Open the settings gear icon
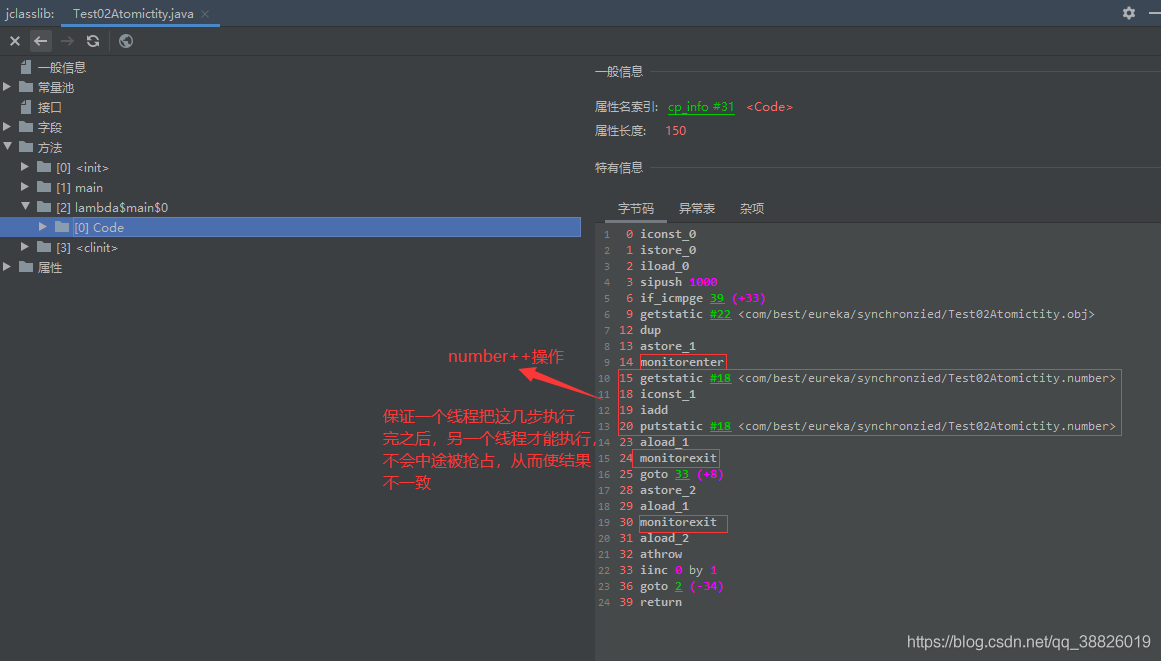Screen dimensions: 1161x661 [1128, 13]
